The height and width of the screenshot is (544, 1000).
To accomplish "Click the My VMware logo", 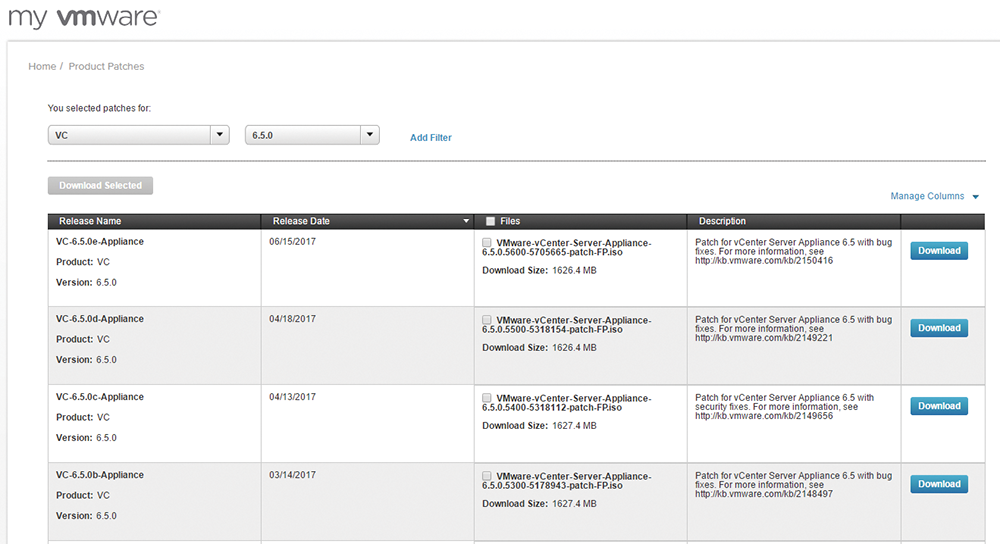I will tap(80, 18).
